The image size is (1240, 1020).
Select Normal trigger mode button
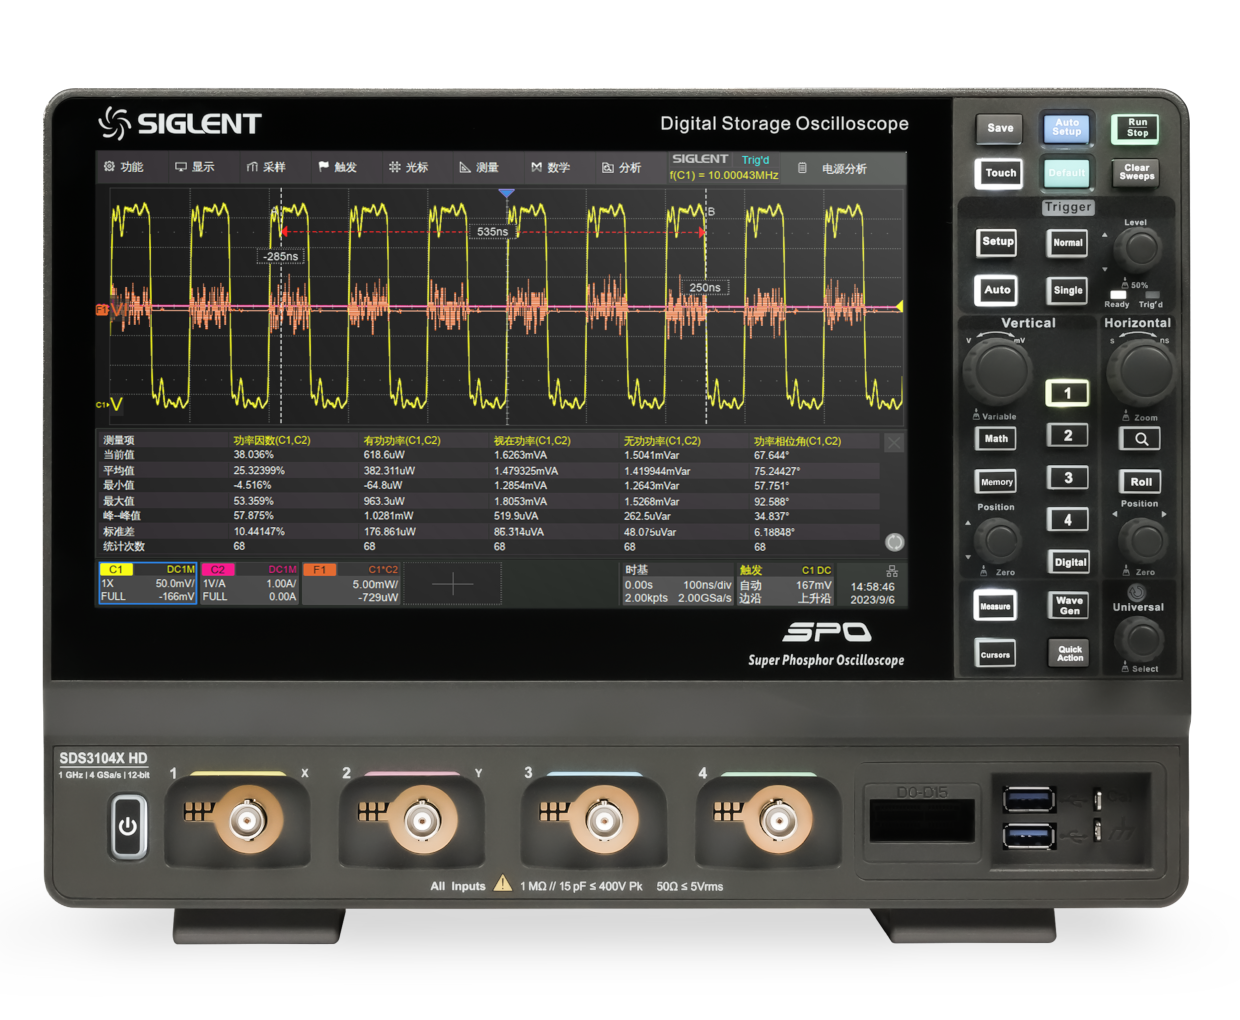(x=1068, y=243)
